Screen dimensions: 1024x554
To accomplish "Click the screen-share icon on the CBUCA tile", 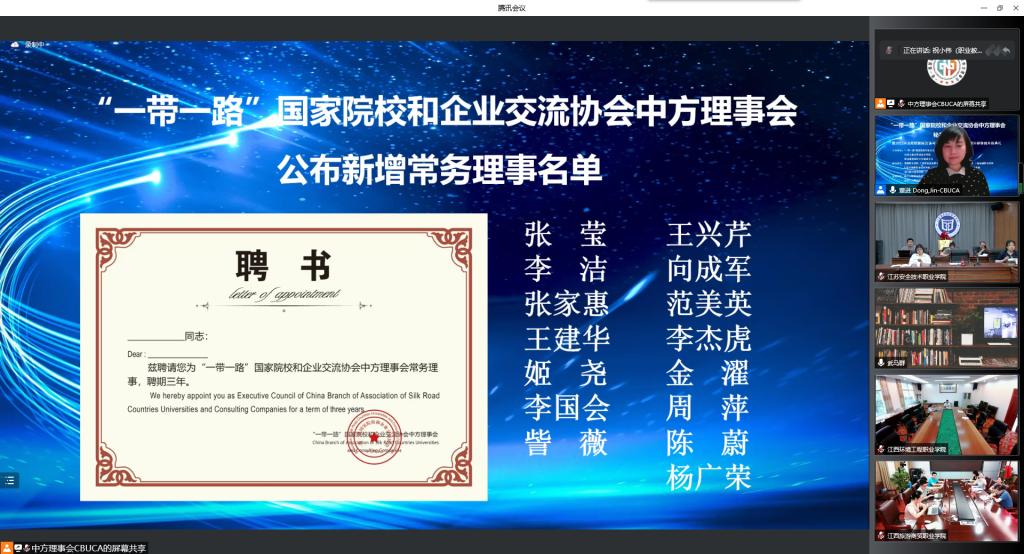I will [891, 103].
